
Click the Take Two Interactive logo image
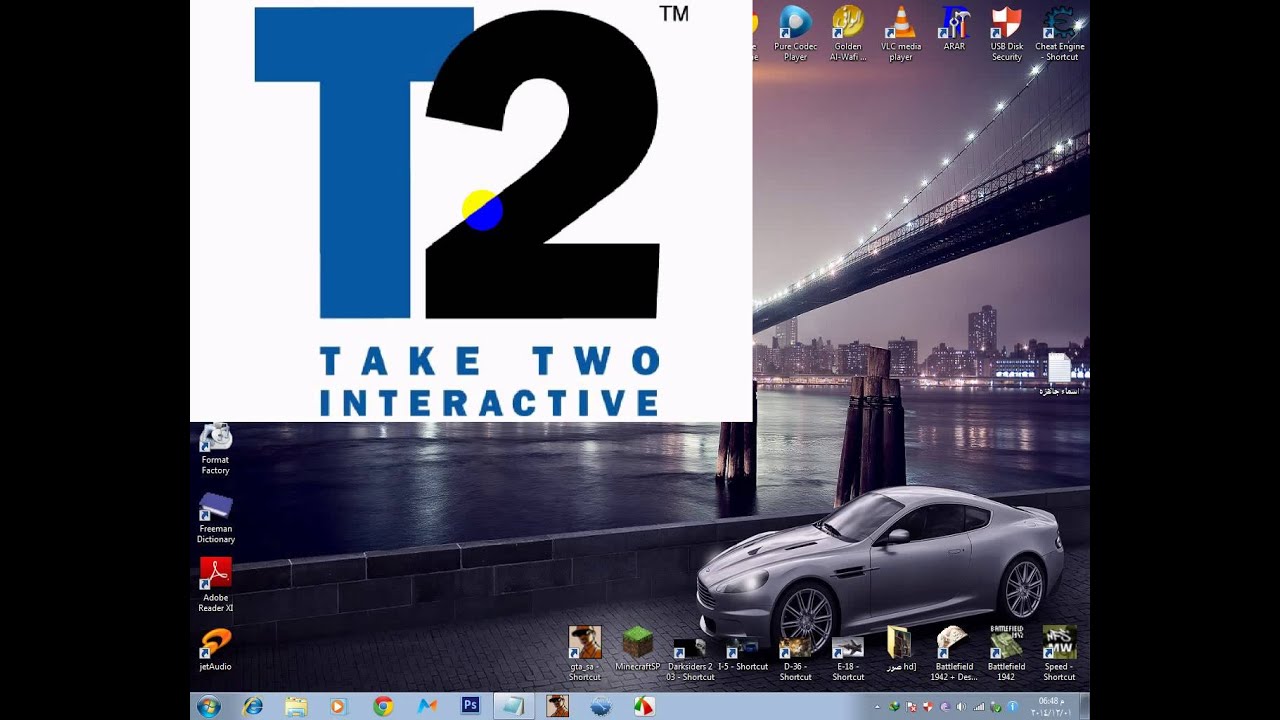point(471,210)
